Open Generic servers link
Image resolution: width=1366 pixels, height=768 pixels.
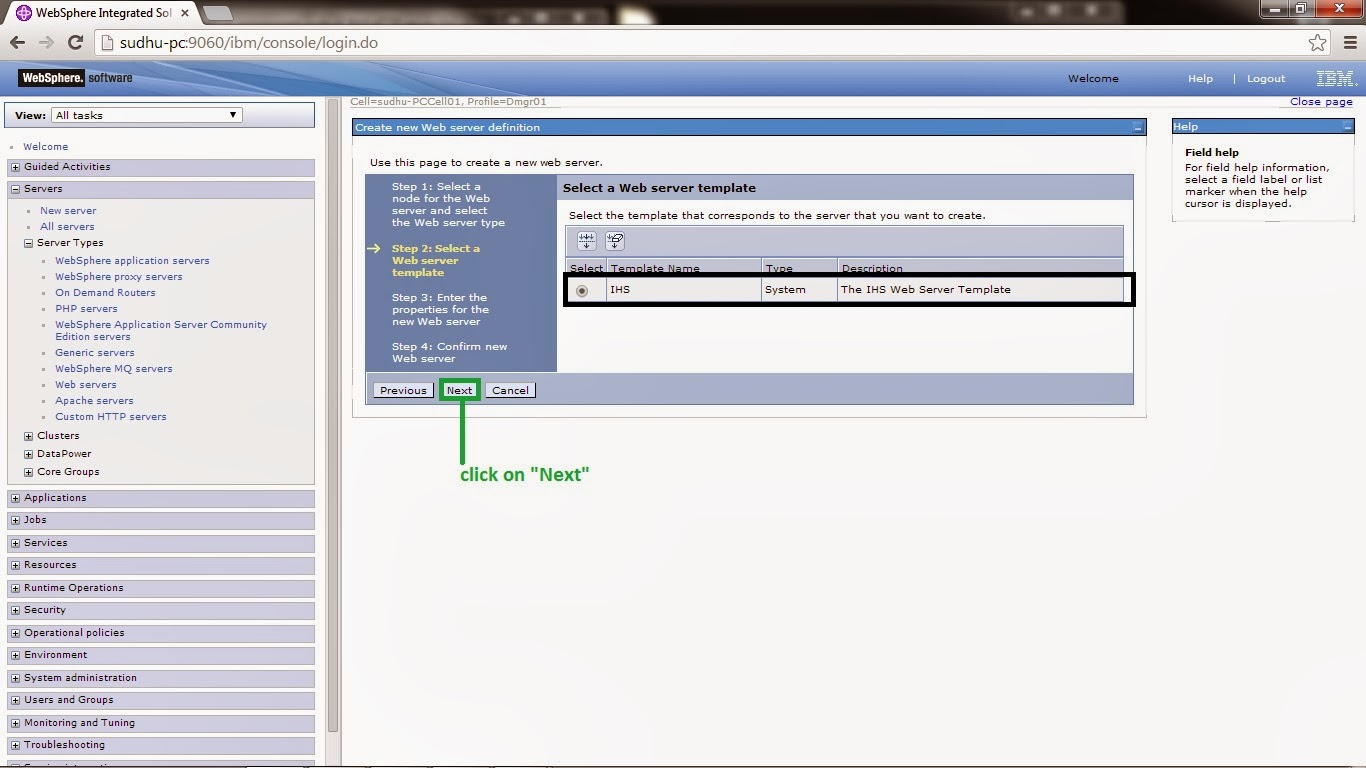[94, 353]
